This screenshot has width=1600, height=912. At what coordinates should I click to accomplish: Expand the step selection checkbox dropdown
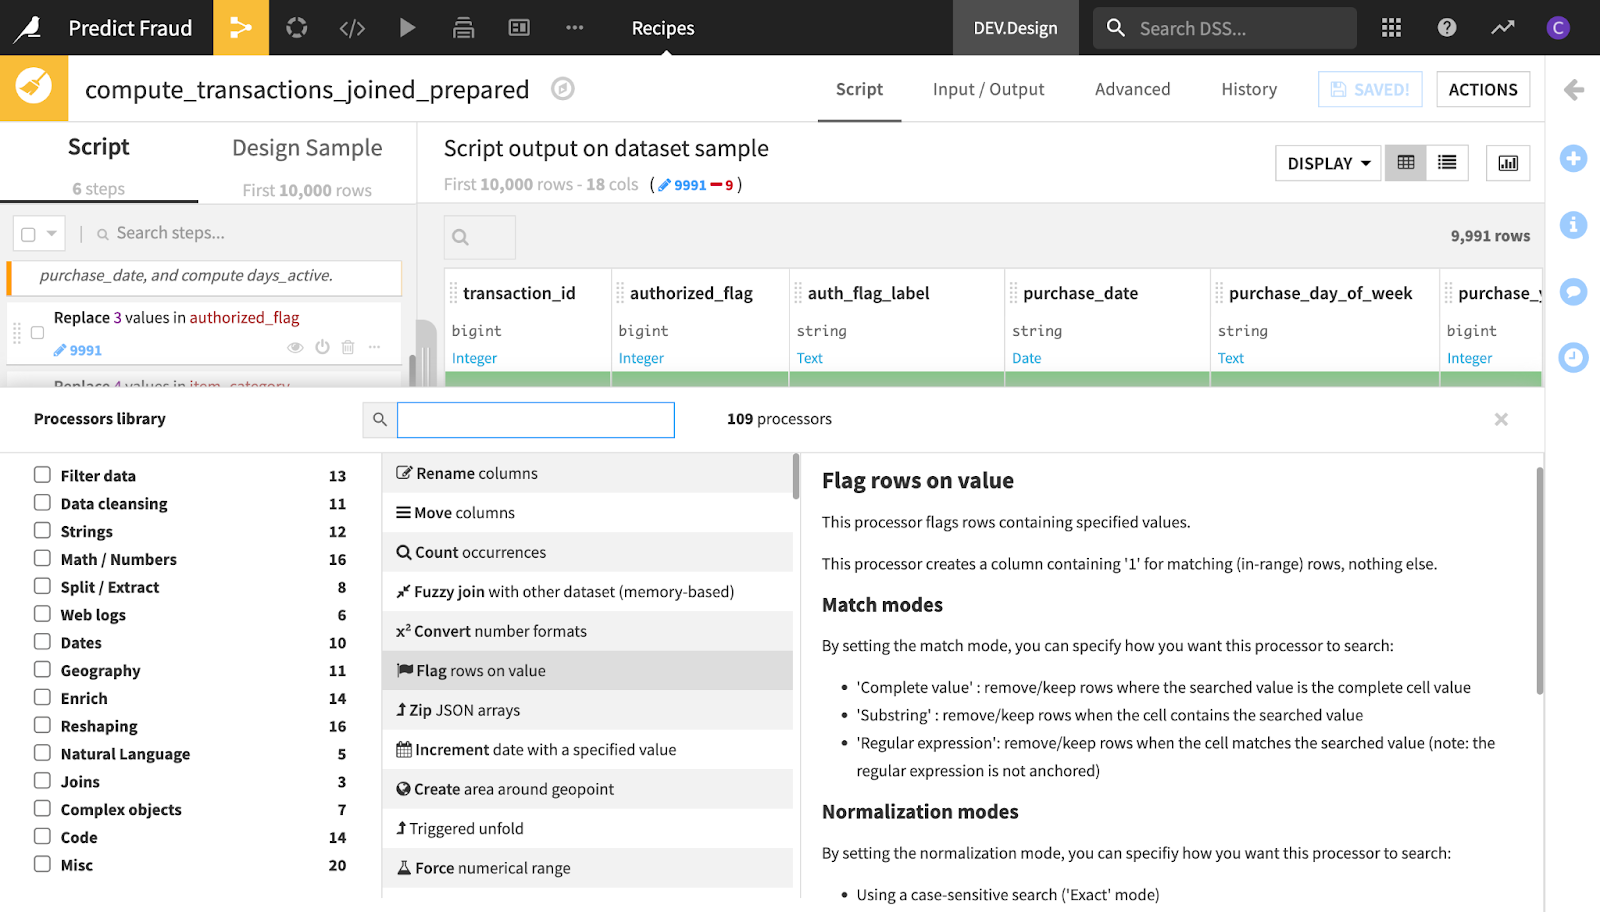[x=51, y=234]
